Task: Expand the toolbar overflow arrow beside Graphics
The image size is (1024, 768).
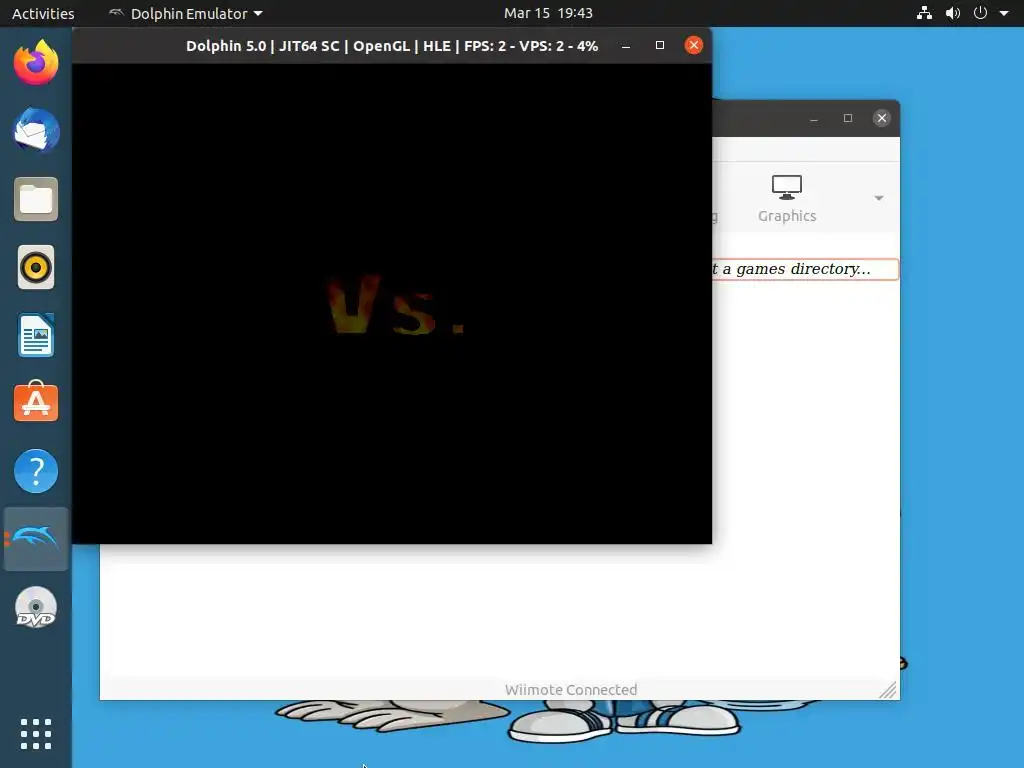Action: click(879, 198)
